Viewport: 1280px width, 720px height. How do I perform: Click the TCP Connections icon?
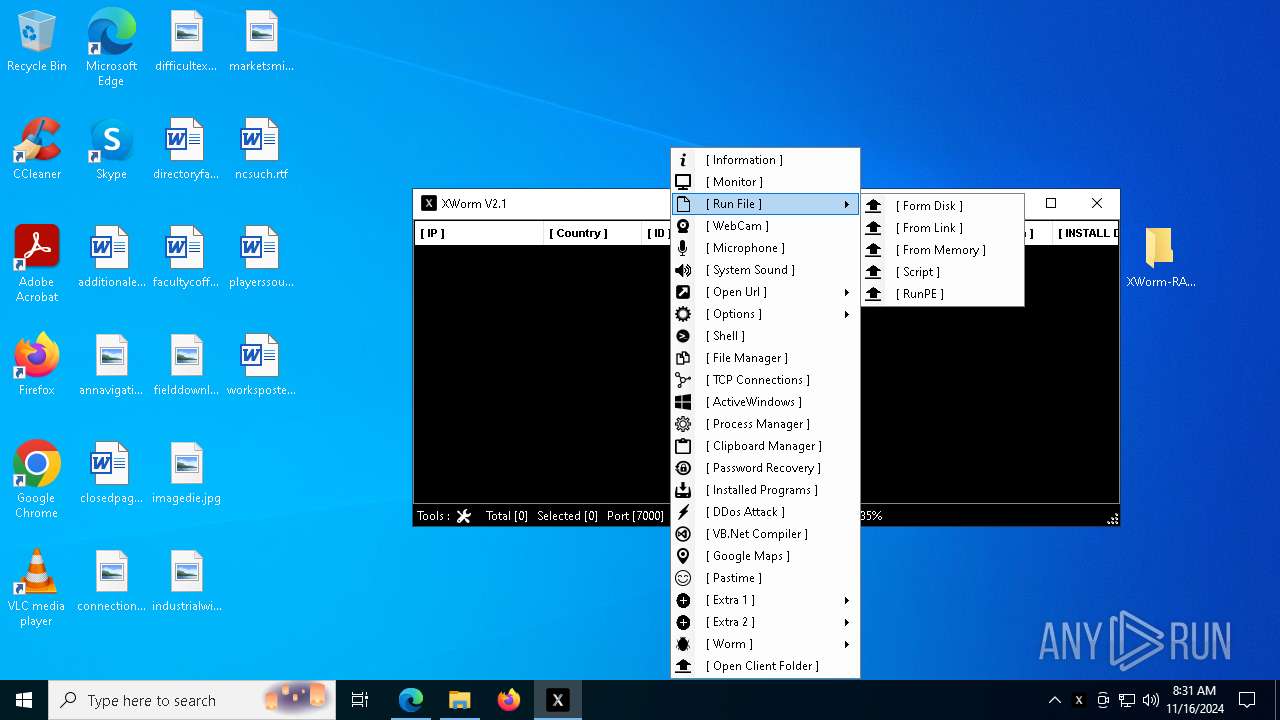click(x=683, y=380)
